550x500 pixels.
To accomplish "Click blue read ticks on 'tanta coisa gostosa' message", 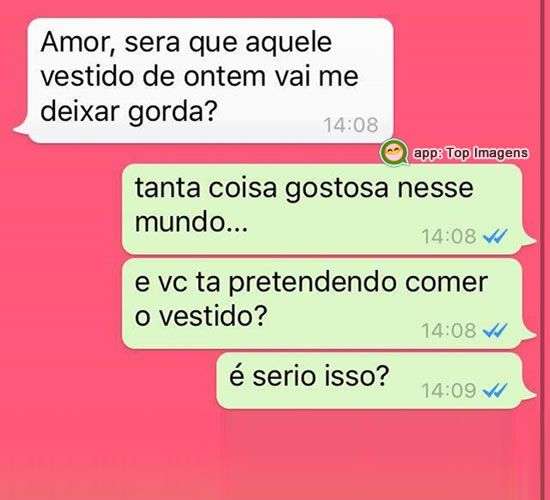I will 495,236.
